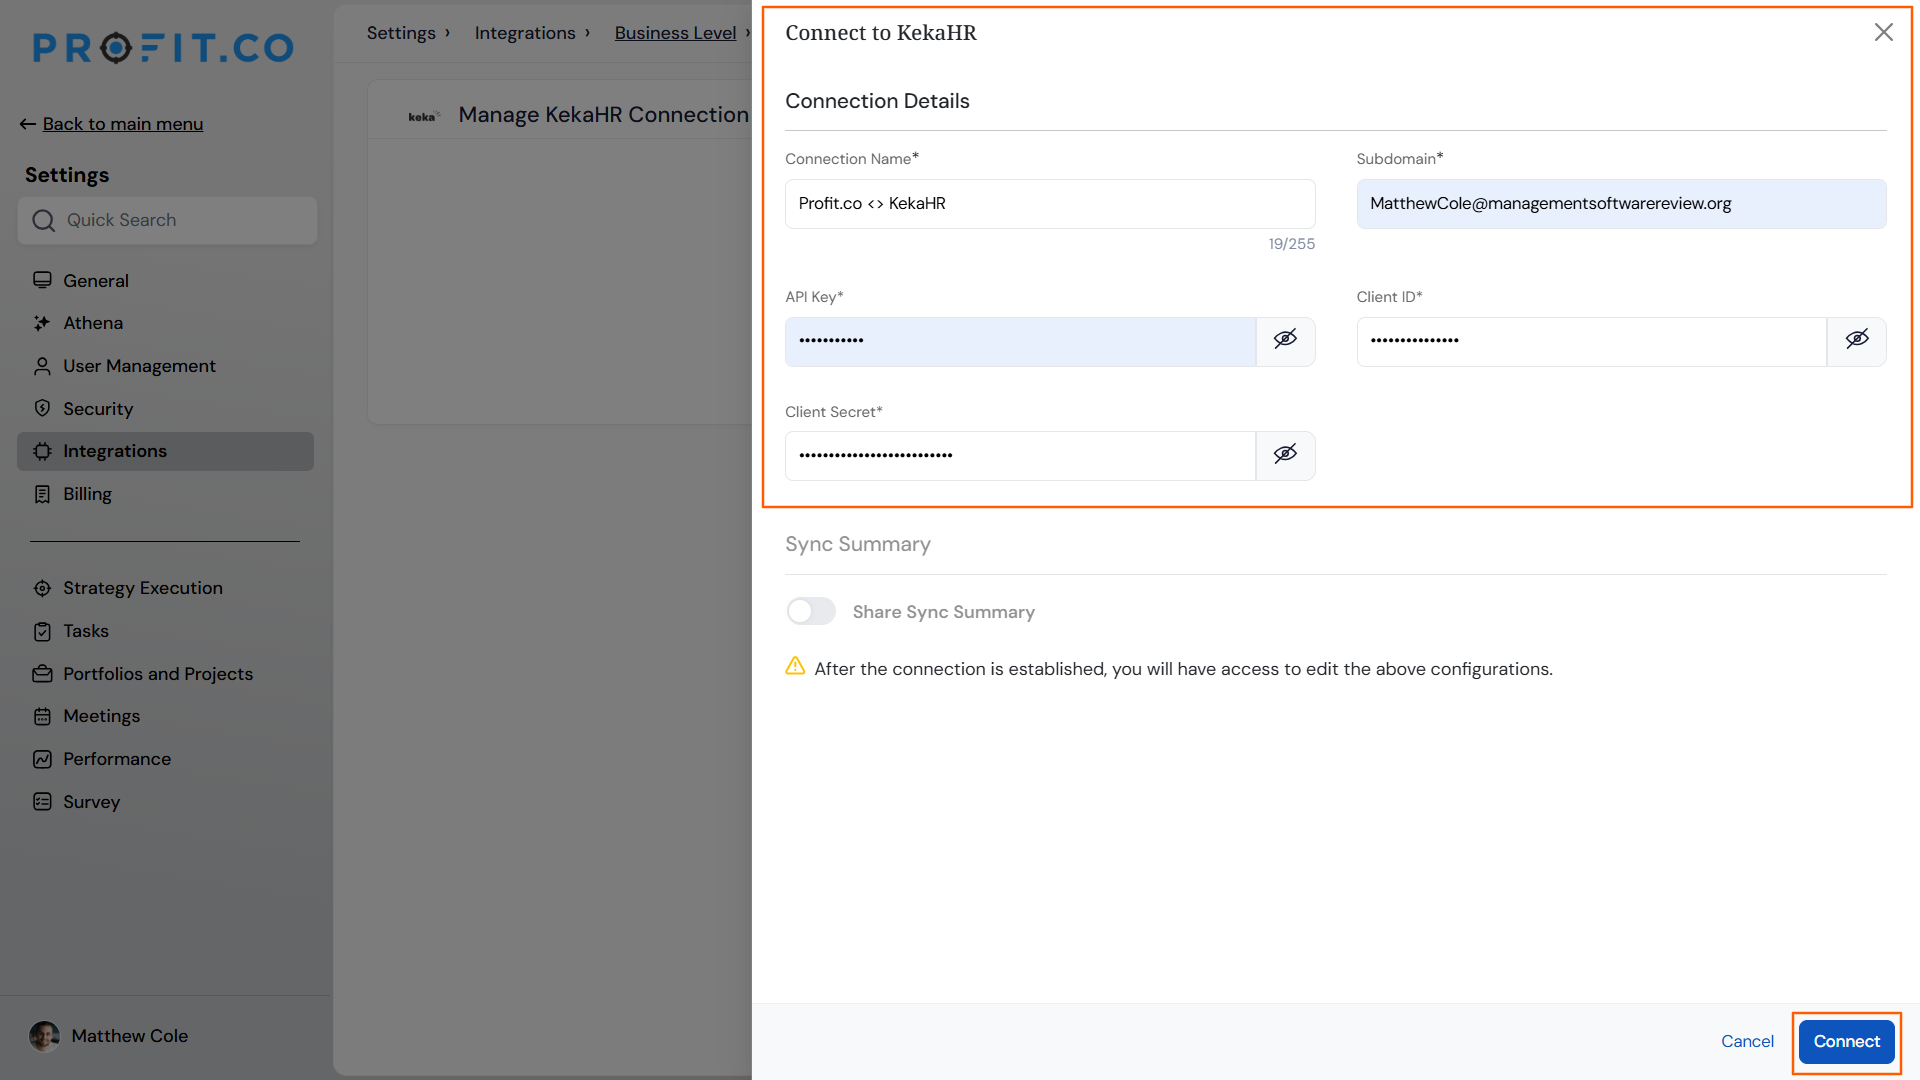
Task: Click the Portfolios and Projects briefcase icon
Action: 42,674
